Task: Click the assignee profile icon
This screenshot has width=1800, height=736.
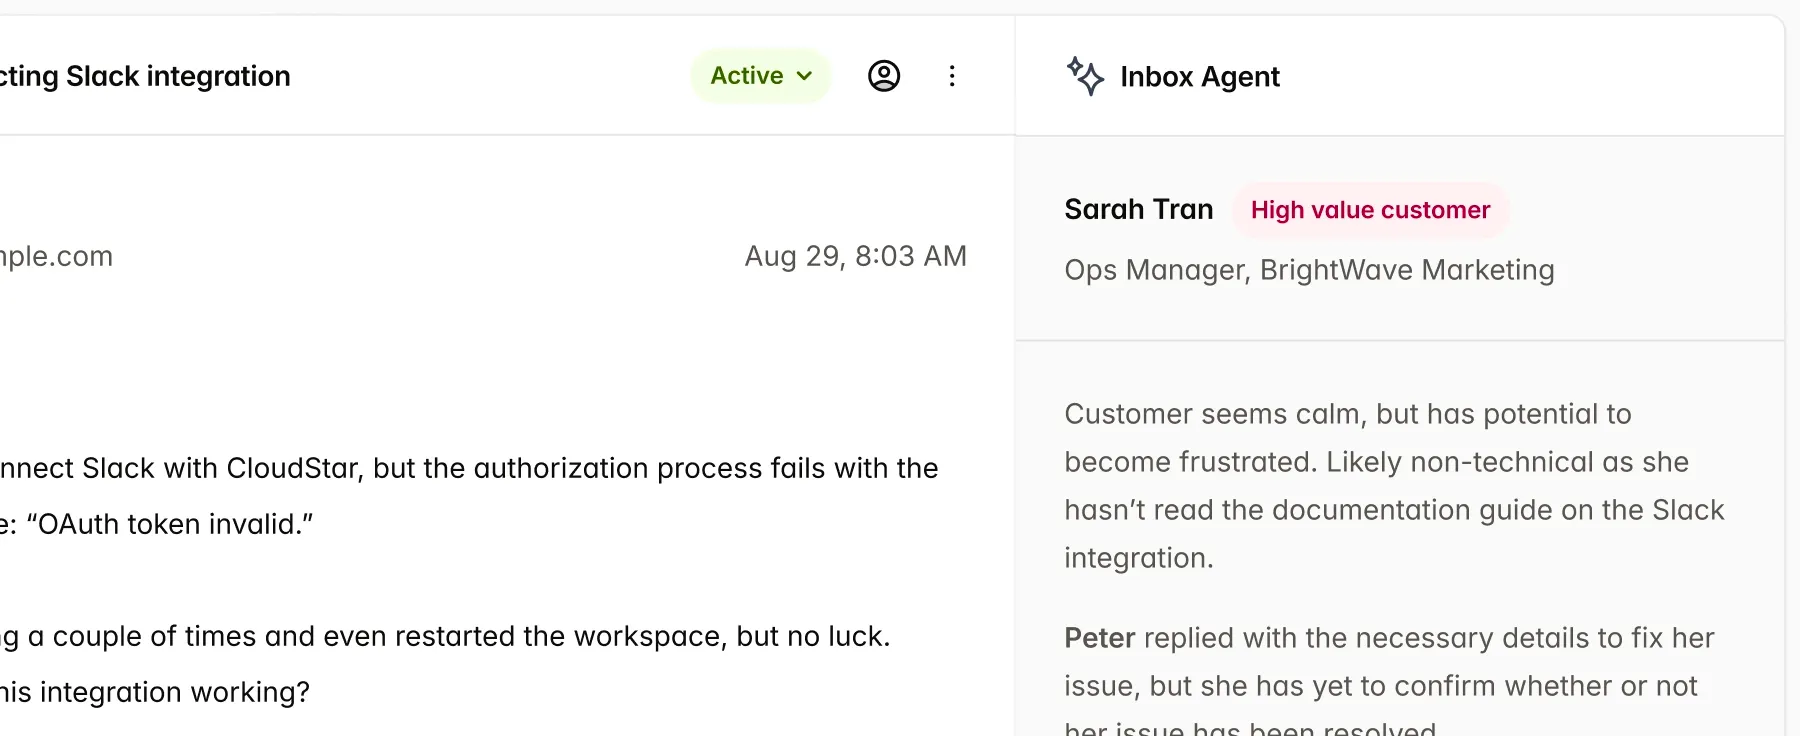Action: click(884, 76)
